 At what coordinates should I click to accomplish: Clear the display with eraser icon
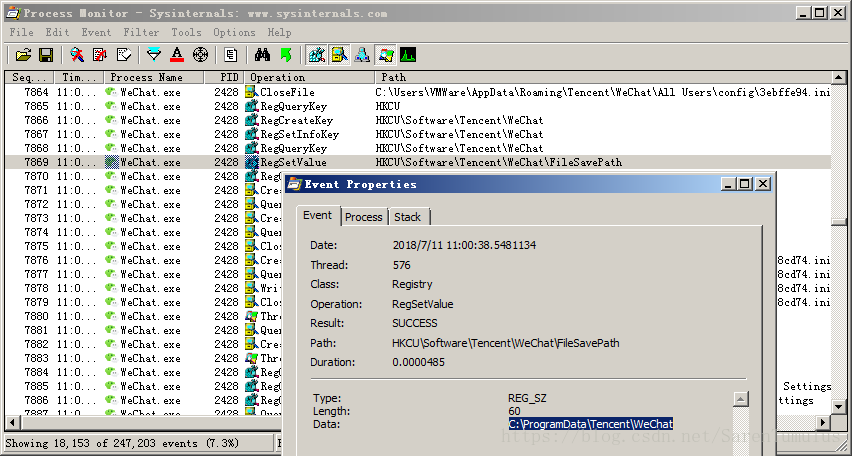123,54
